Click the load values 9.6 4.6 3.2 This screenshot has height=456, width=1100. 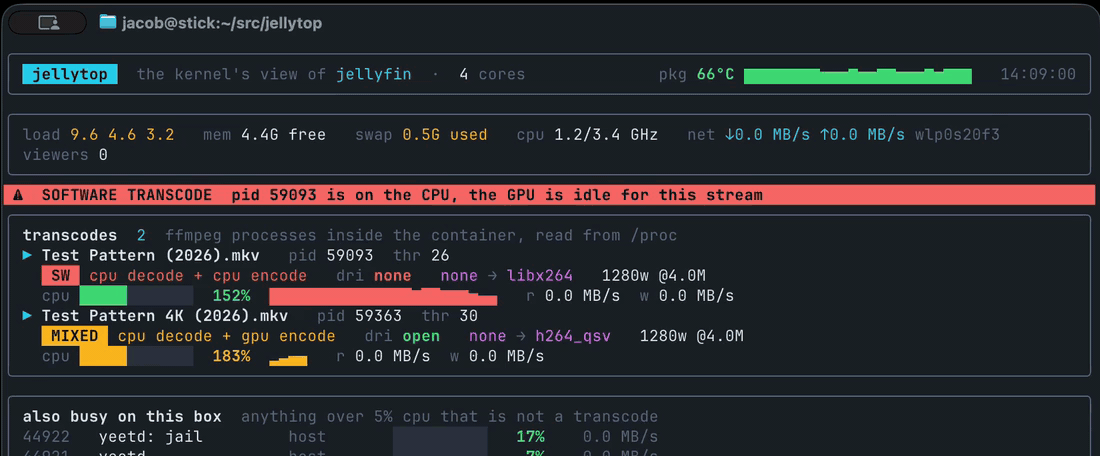click(x=122, y=135)
